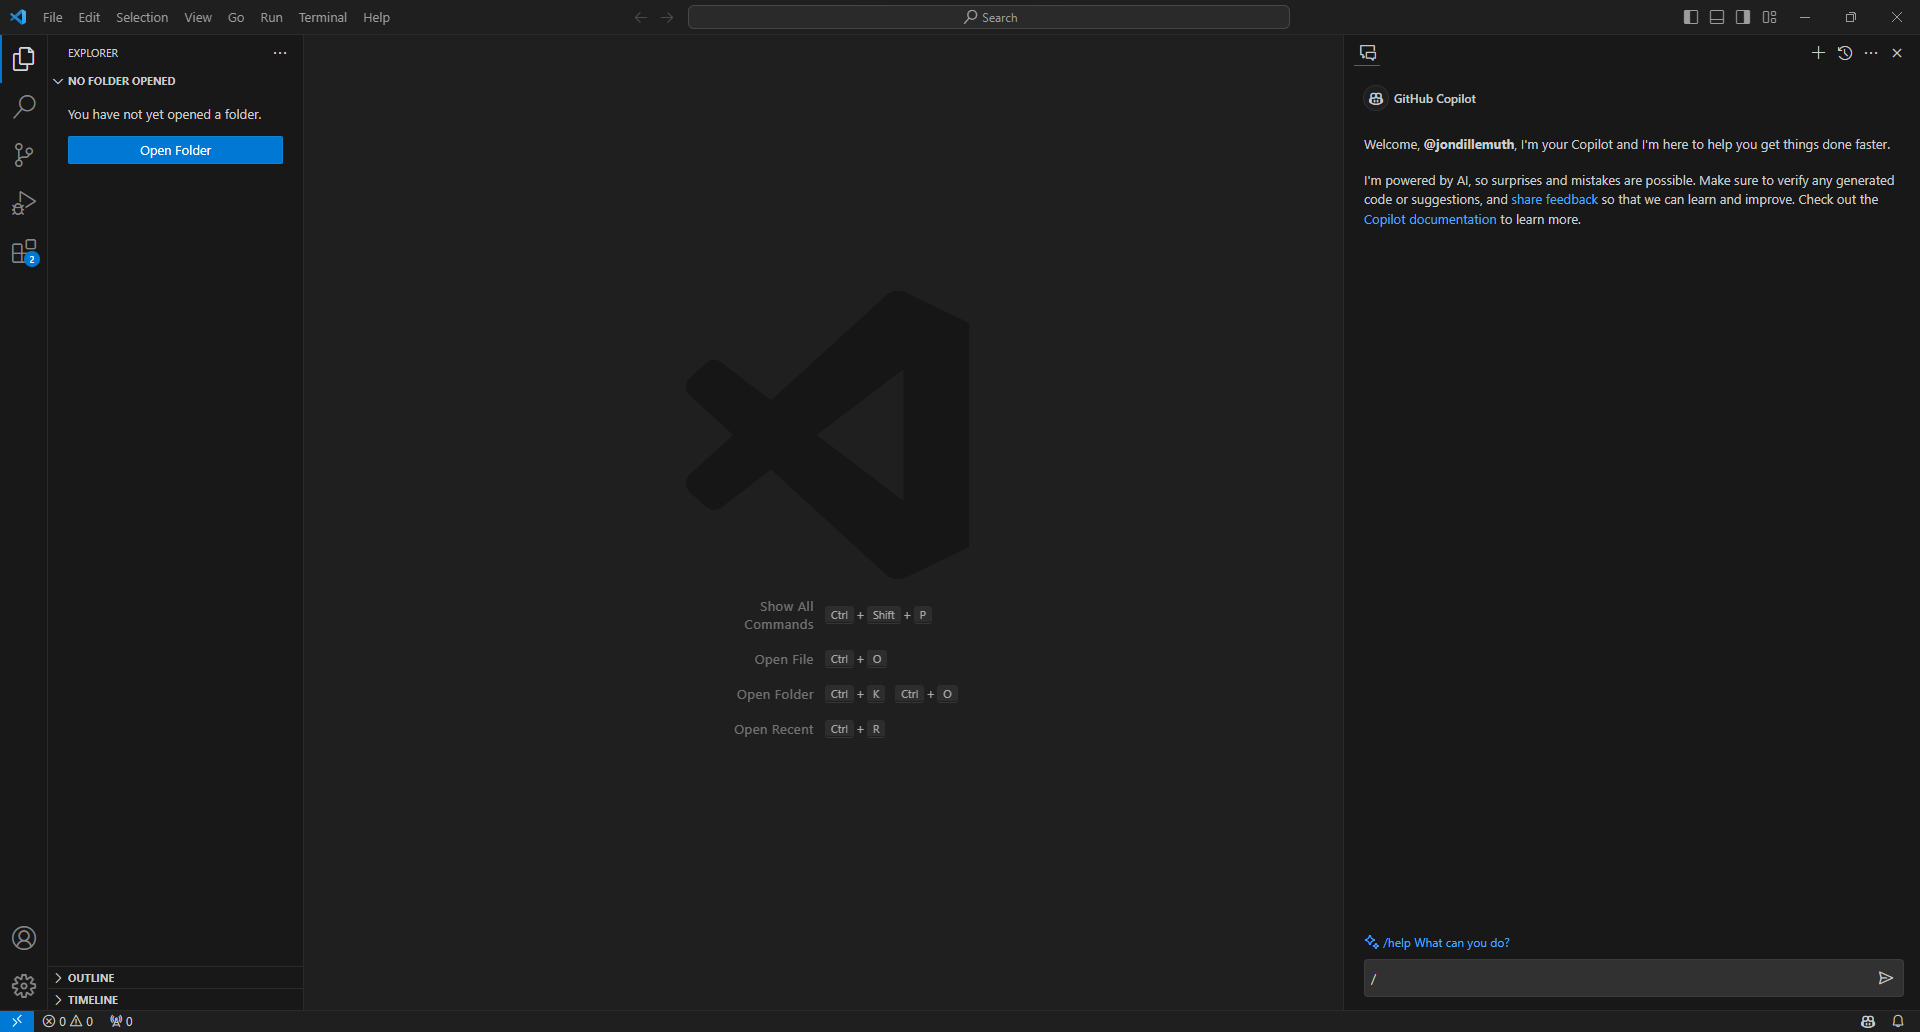Screen dimensions: 1920x1032
Task: Open the Selection menu
Action: tap(142, 17)
